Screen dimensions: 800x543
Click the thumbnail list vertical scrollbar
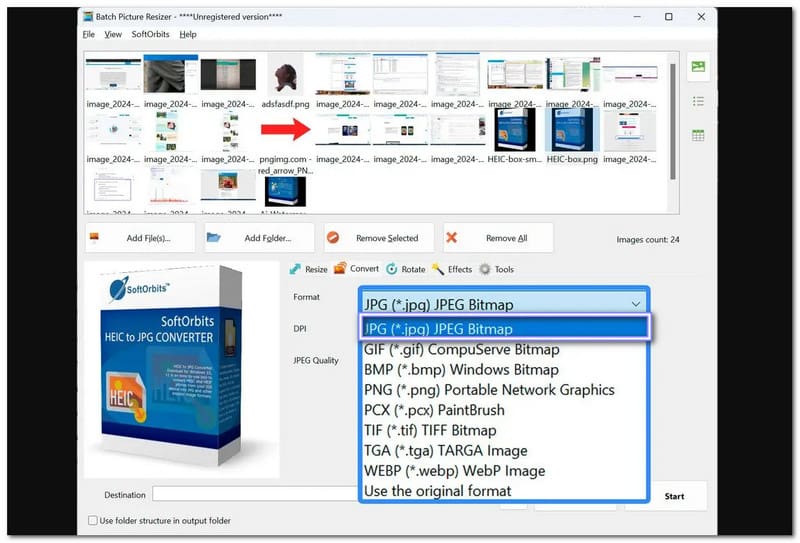pos(673,121)
